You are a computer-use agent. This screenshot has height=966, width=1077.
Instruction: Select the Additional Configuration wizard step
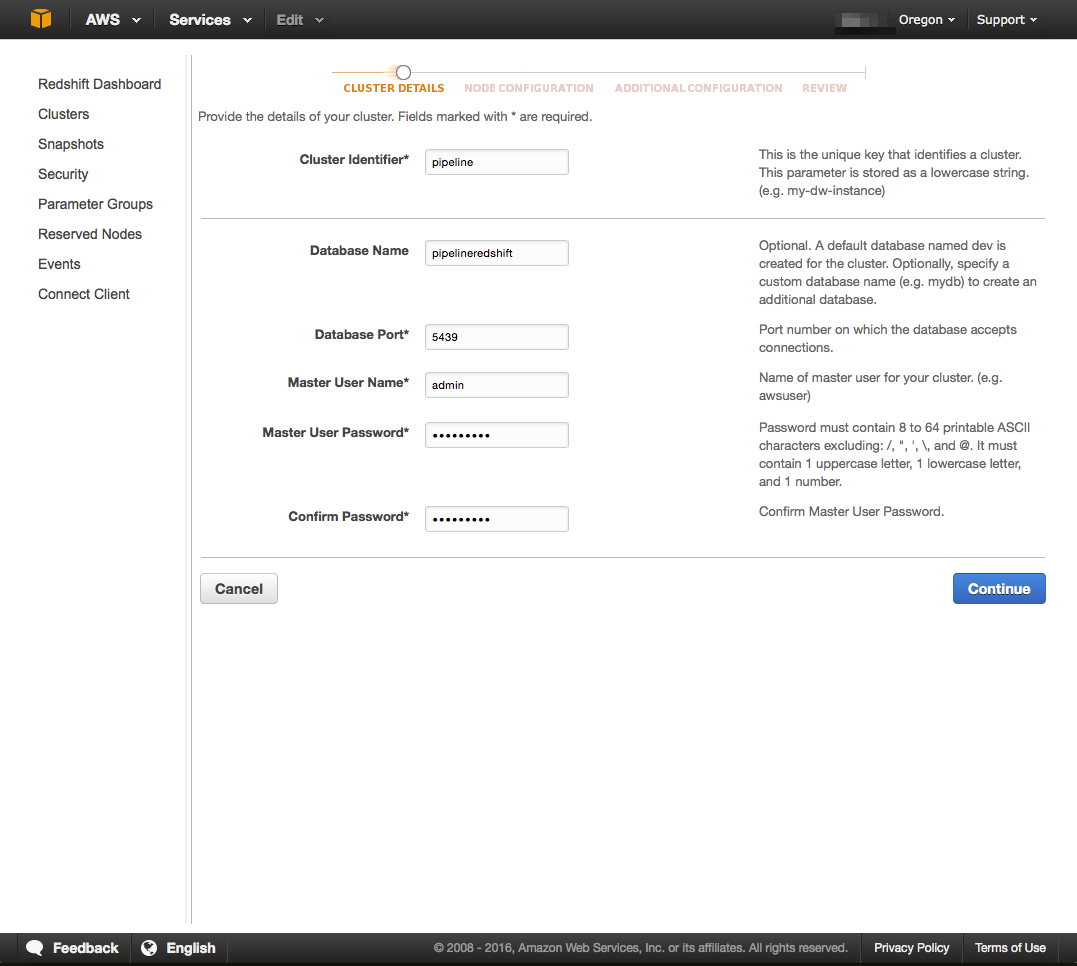click(x=699, y=88)
